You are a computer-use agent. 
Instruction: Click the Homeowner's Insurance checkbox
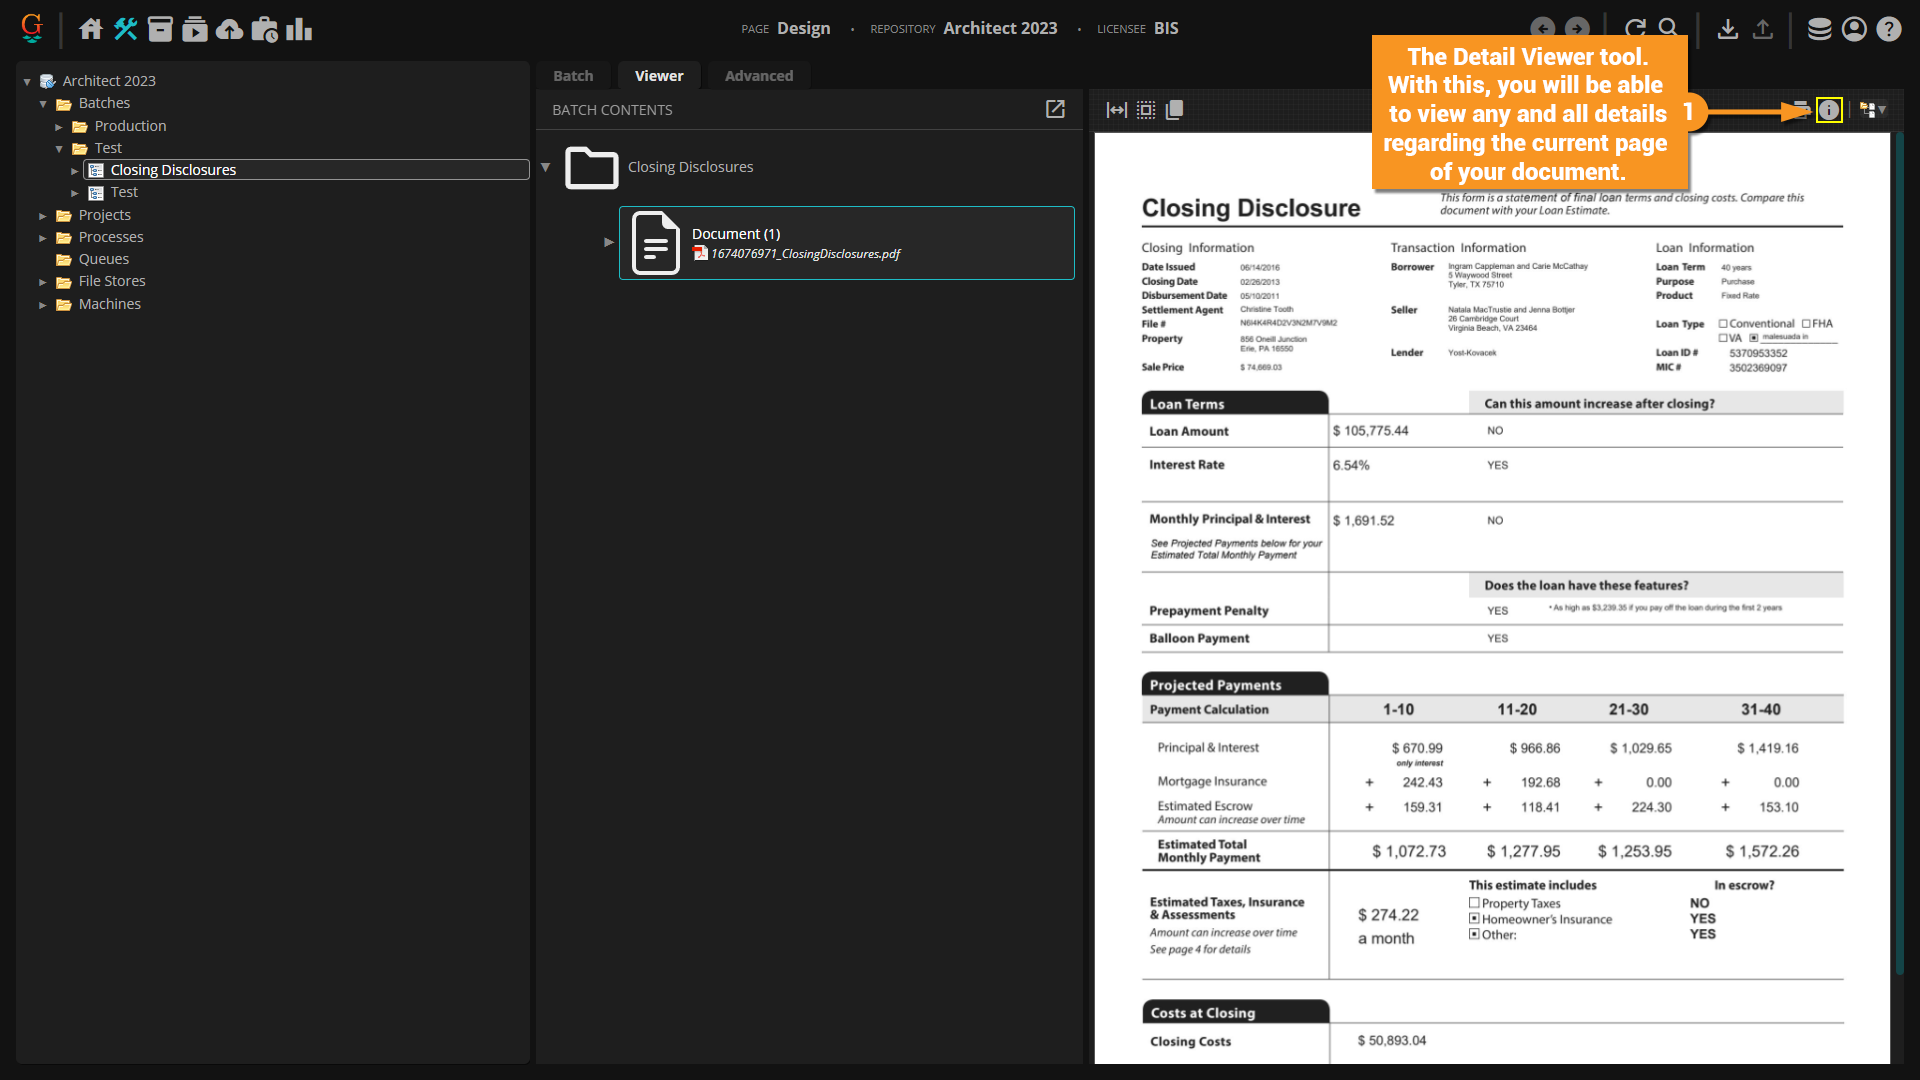pyautogui.click(x=1474, y=919)
